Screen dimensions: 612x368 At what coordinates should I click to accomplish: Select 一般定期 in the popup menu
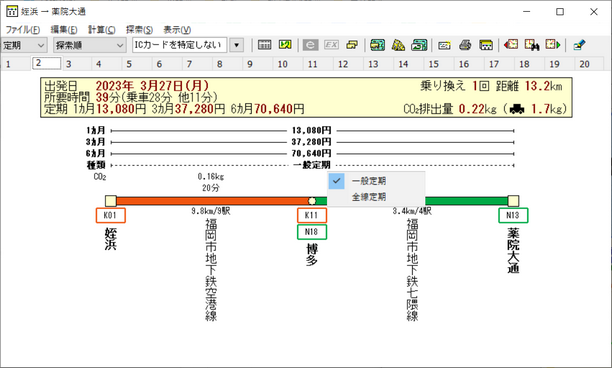point(376,181)
